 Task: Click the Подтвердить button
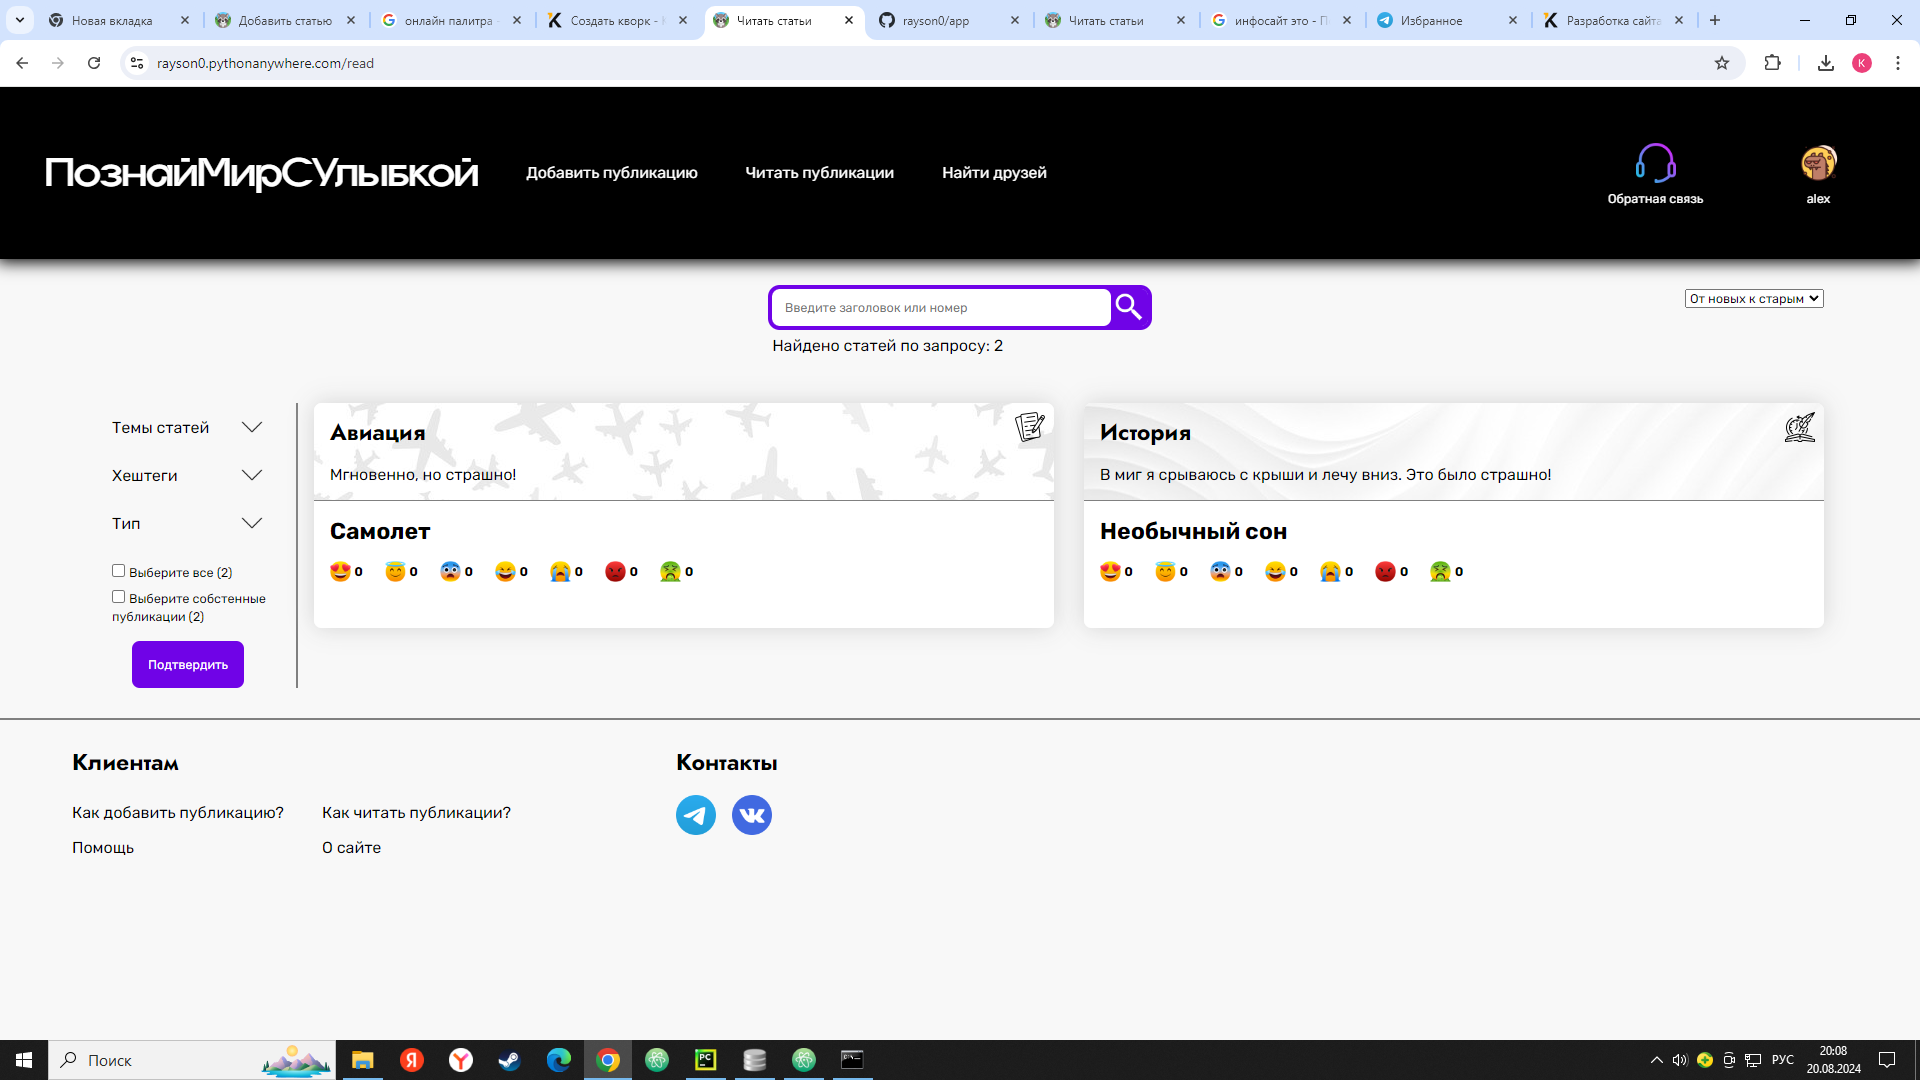coord(188,664)
